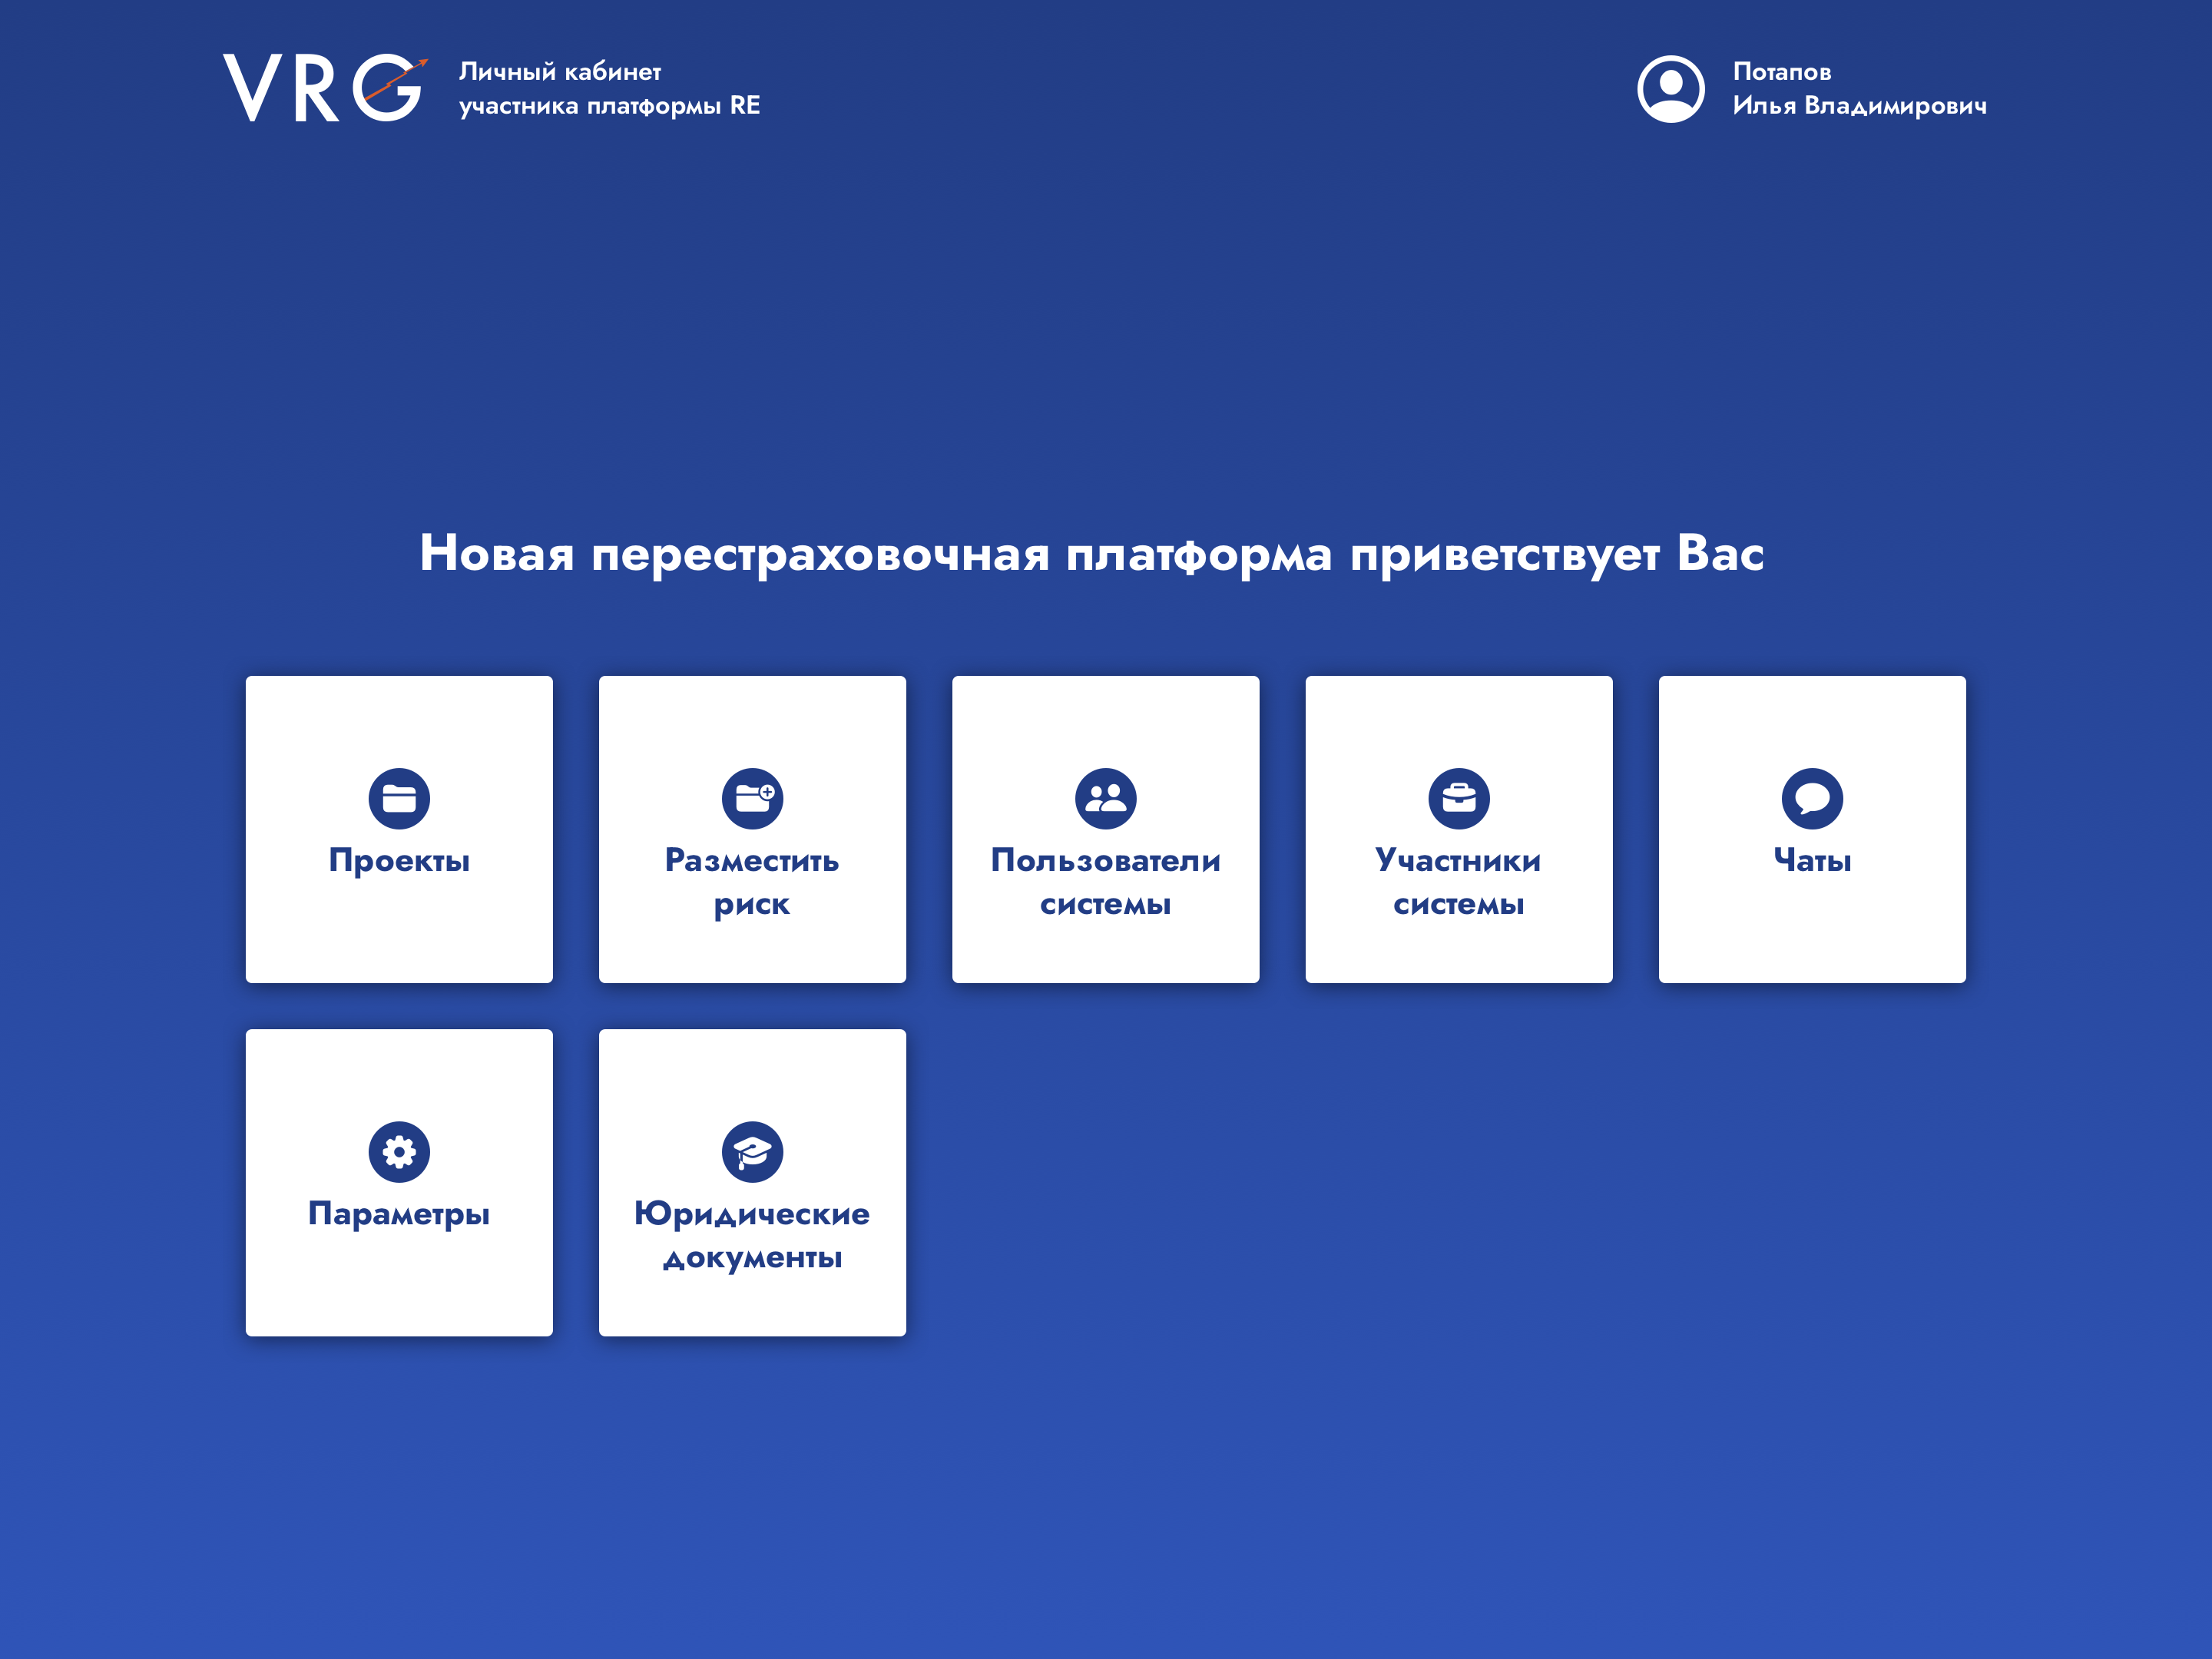This screenshot has height=1659, width=2212.
Task: Click the user avatar icon
Action: coord(1670,89)
